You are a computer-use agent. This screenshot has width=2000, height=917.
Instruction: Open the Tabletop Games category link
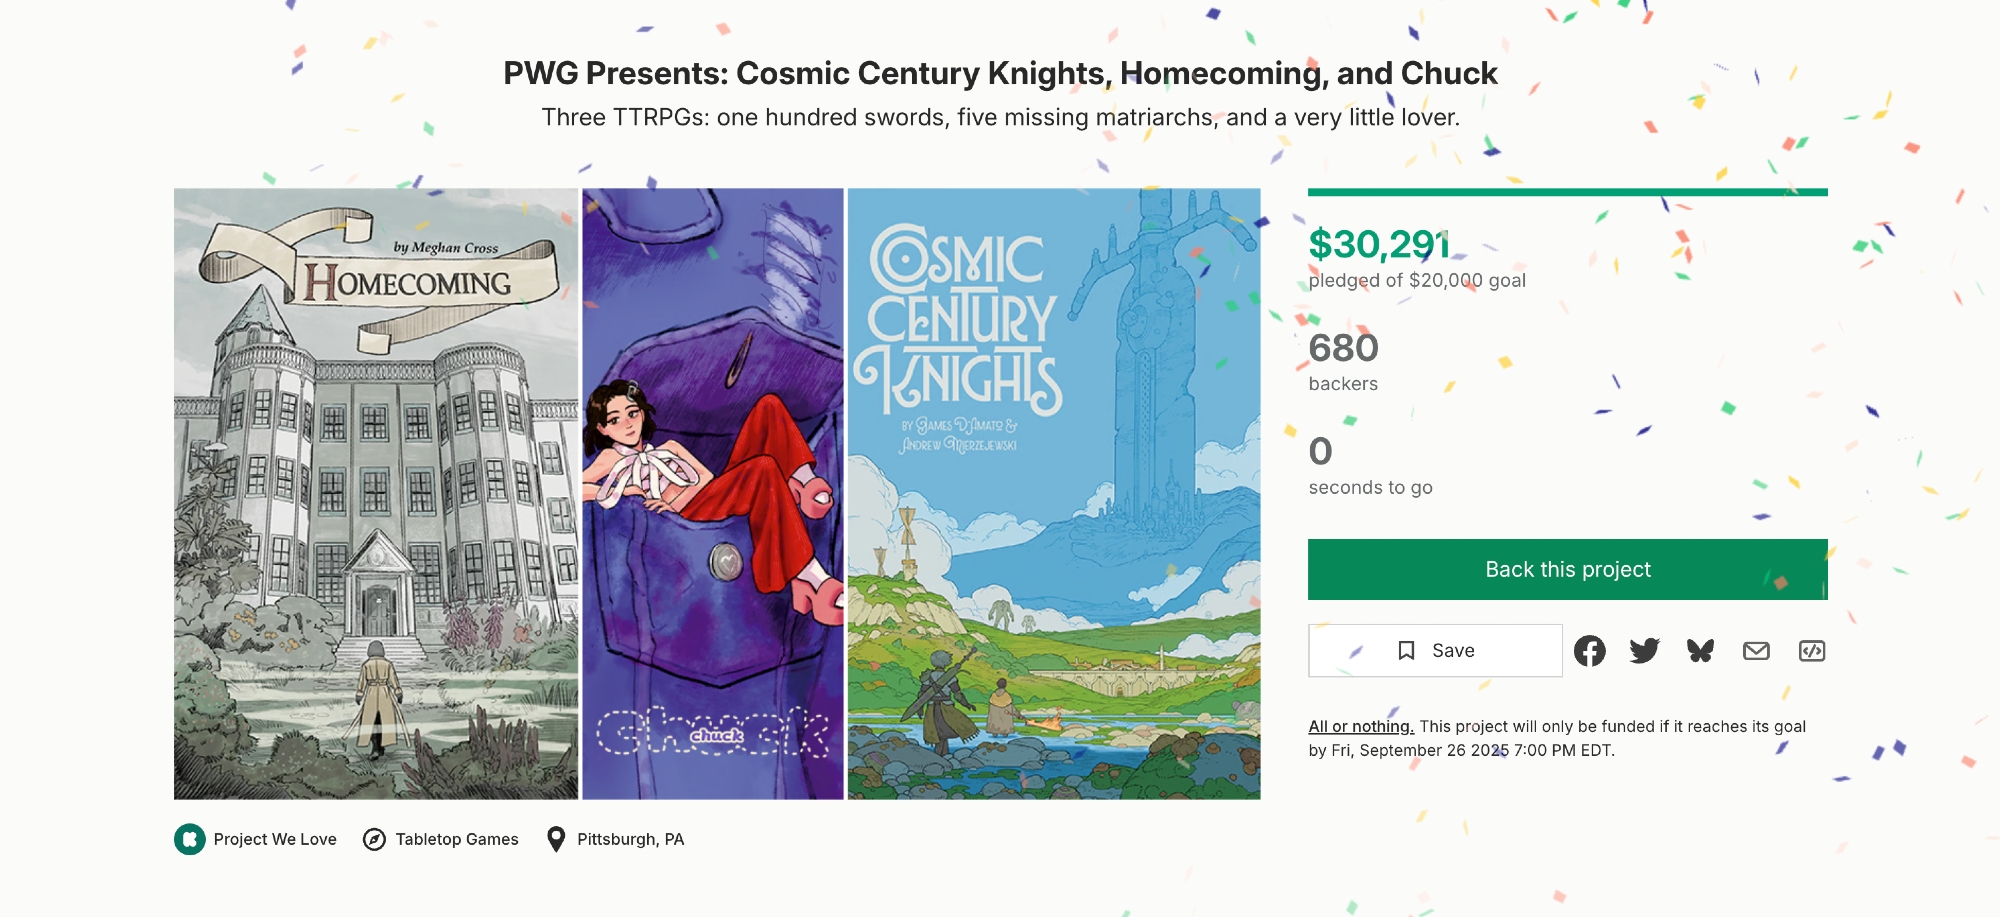pyautogui.click(x=457, y=839)
